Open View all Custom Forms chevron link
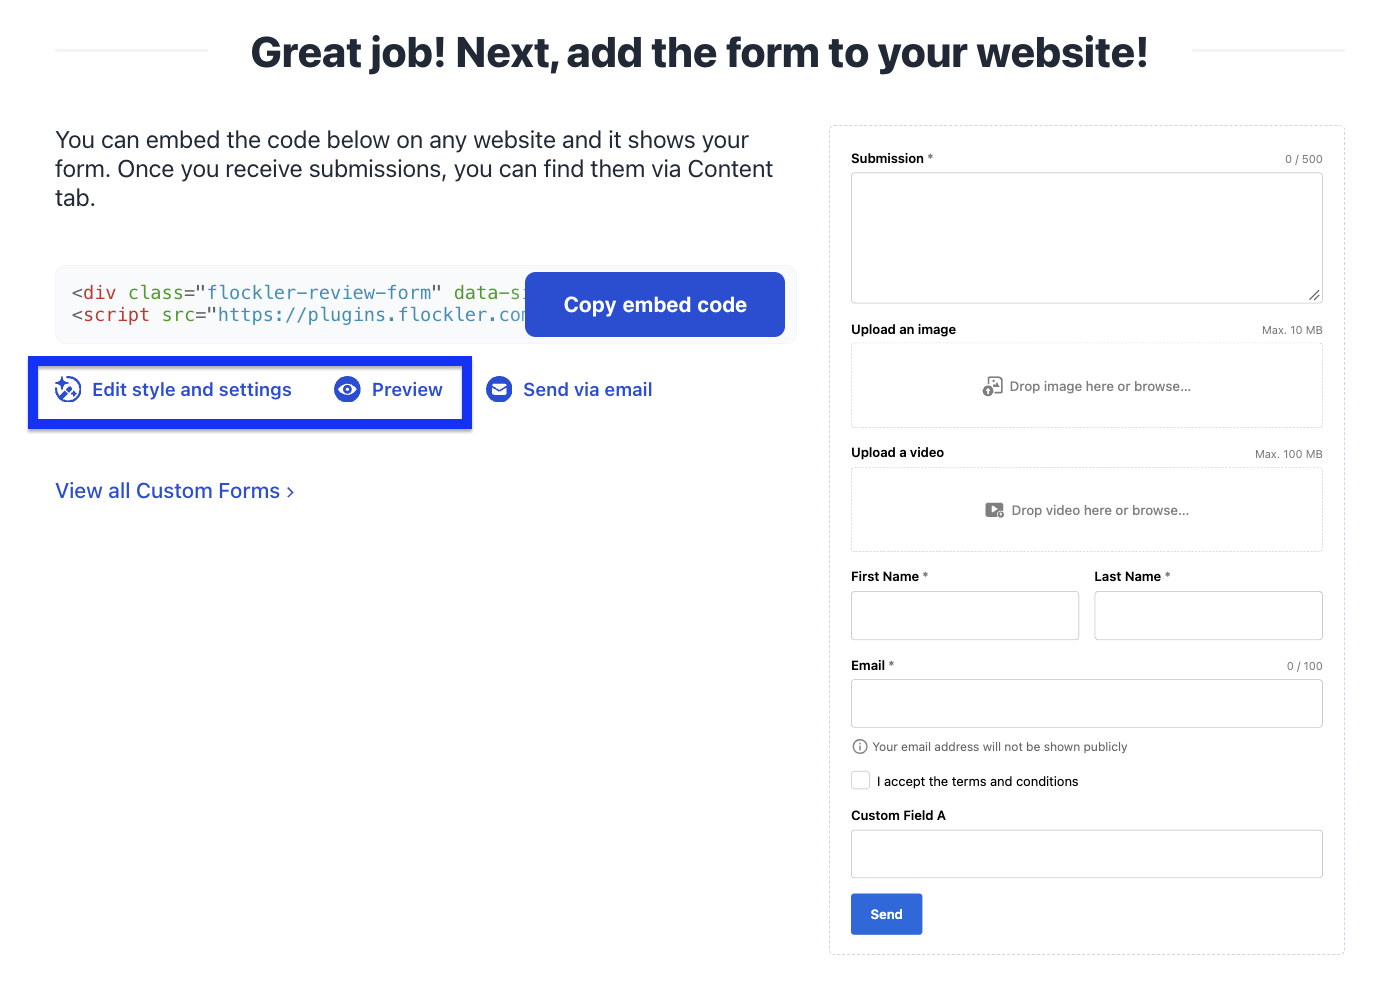Screen dimensions: 1394x988 [175, 491]
